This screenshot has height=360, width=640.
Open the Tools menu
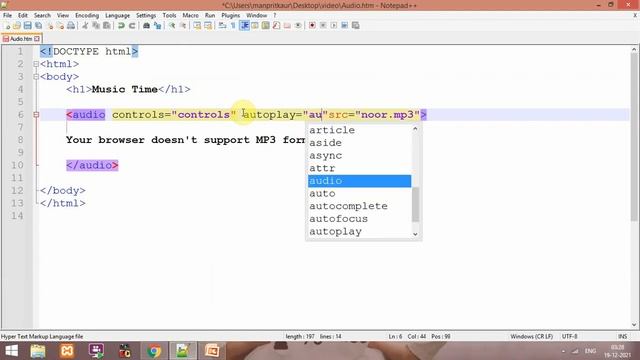(169, 16)
